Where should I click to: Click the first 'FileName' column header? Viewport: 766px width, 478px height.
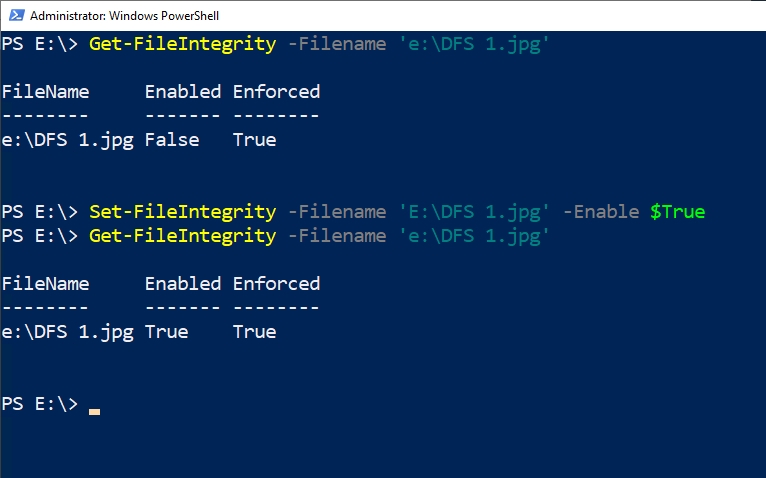(x=45, y=92)
